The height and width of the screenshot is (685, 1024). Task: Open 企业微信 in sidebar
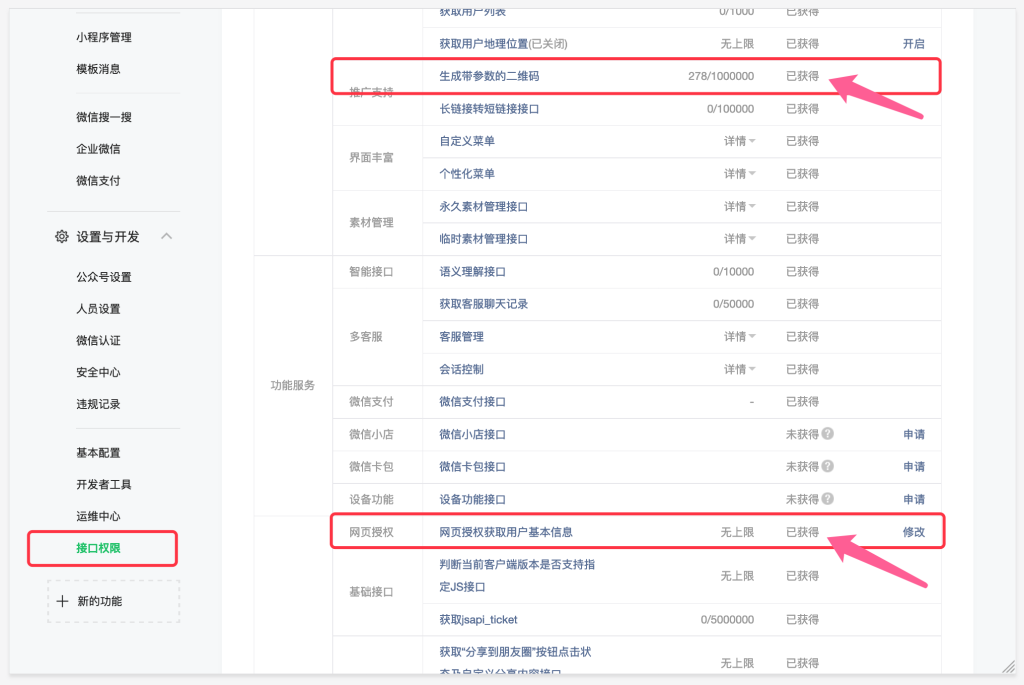[x=98, y=148]
